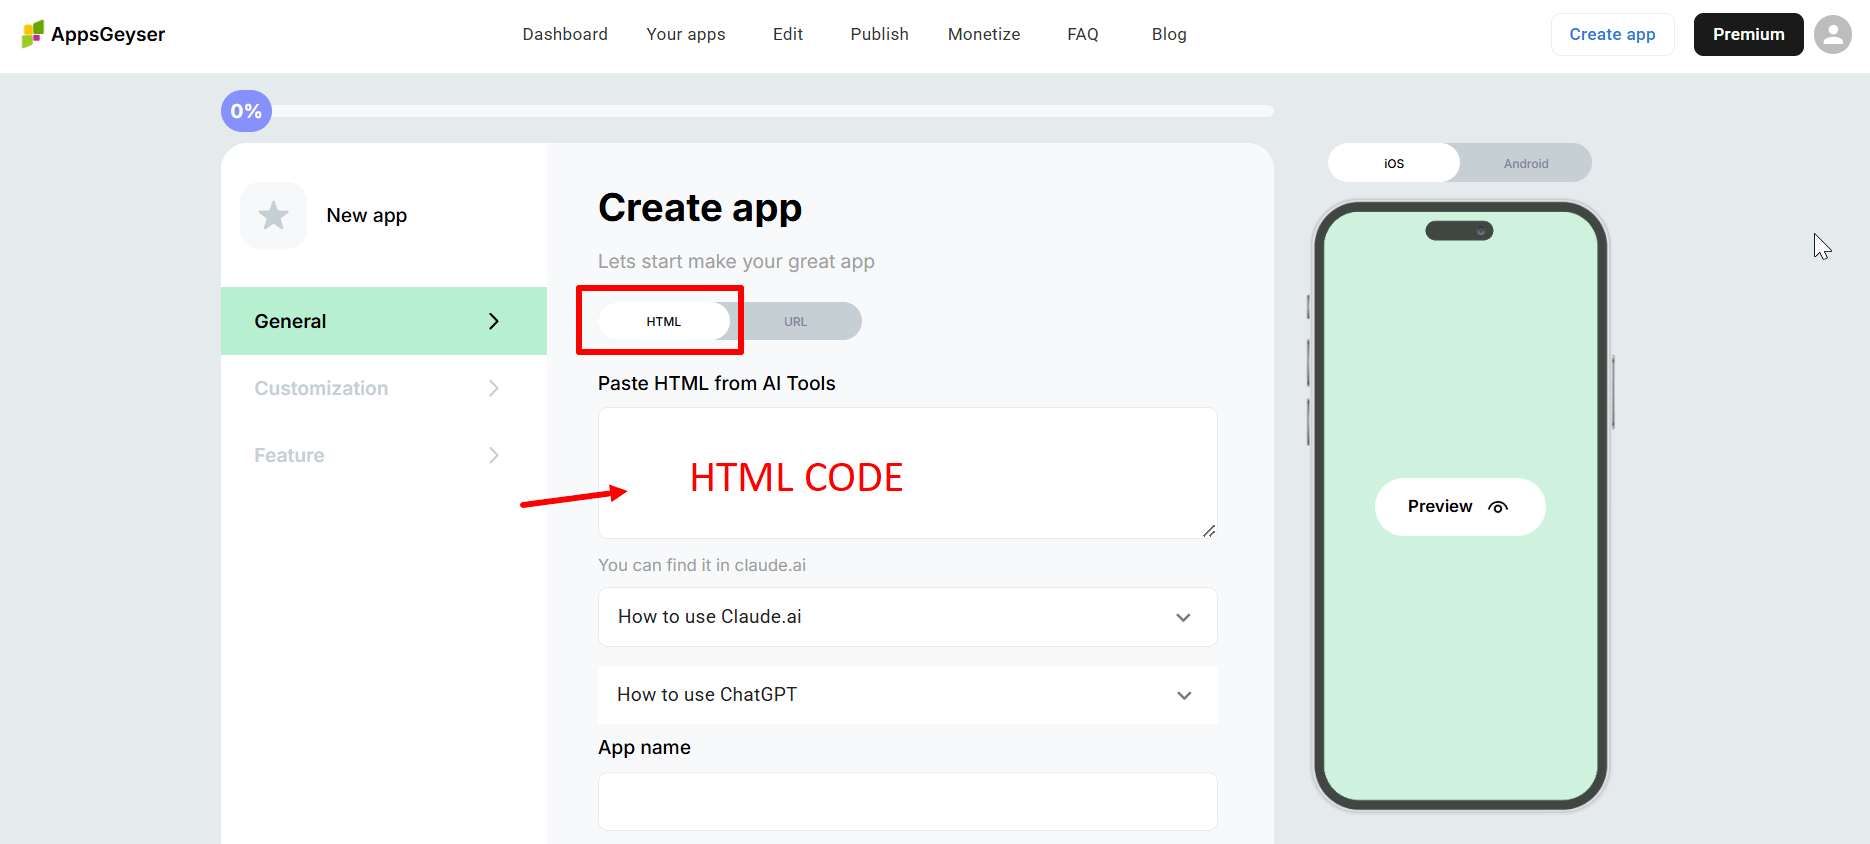Click the 0% progress badge
Screen dimensions: 1870x844
pyautogui.click(x=246, y=111)
